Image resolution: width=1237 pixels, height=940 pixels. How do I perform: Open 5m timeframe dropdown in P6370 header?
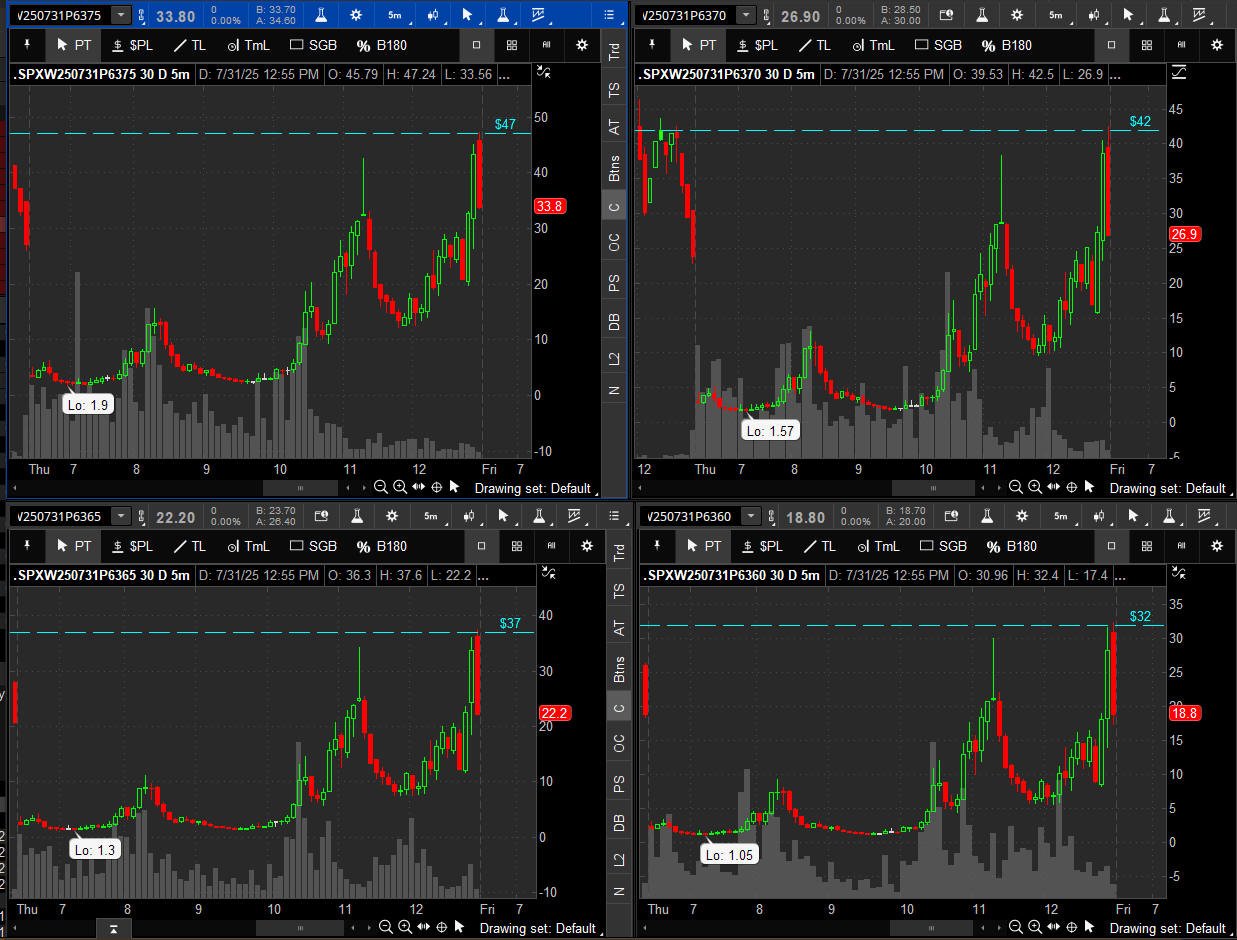click(x=1056, y=15)
